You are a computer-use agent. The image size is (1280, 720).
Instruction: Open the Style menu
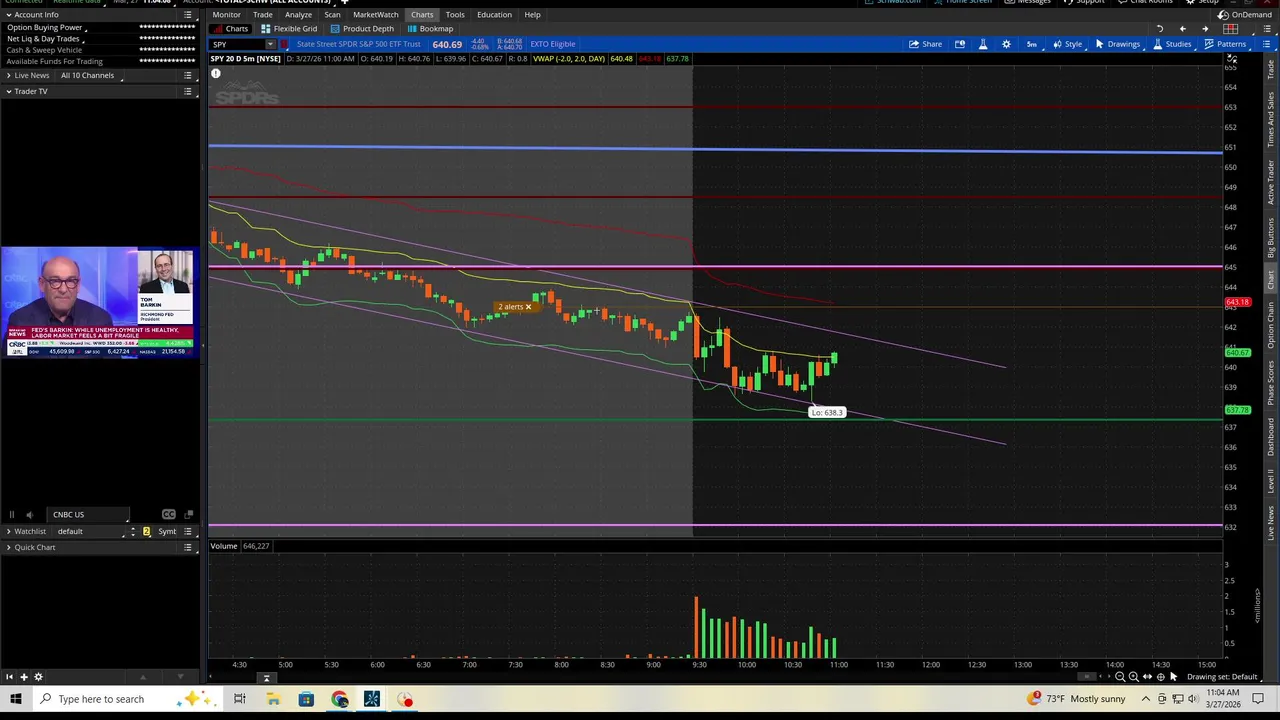pyautogui.click(x=1067, y=44)
